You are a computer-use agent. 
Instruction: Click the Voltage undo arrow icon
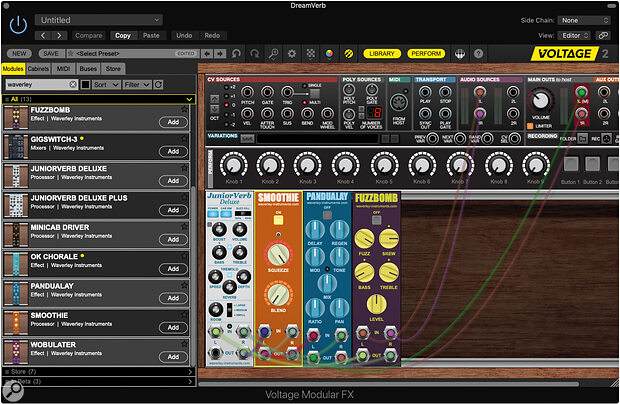pyautogui.click(x=236, y=53)
